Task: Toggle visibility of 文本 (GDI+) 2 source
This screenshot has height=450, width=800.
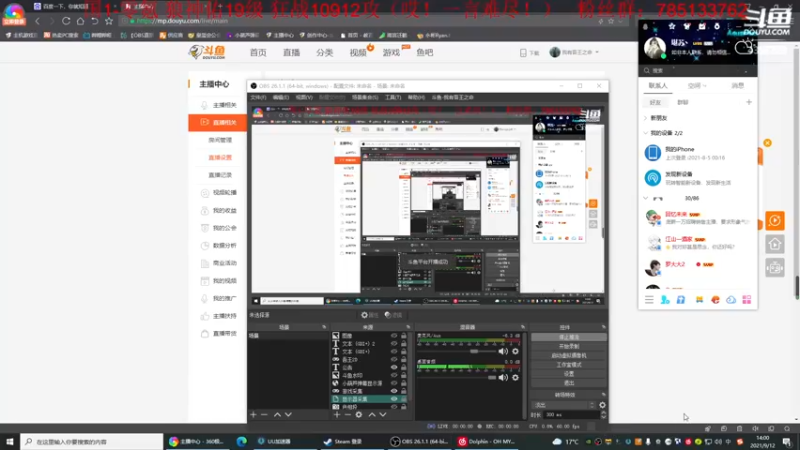Action: pos(394,343)
